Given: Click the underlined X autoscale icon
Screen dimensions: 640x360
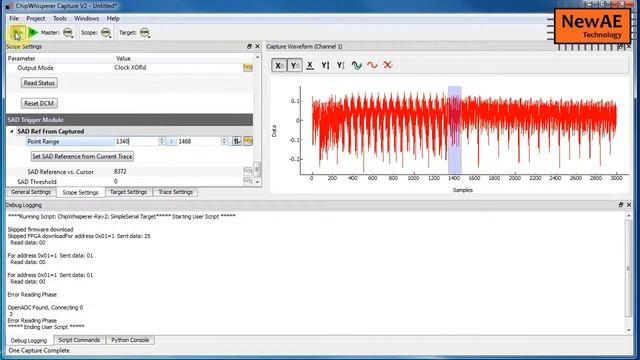Looking at the screenshot, I should click(x=310, y=65).
